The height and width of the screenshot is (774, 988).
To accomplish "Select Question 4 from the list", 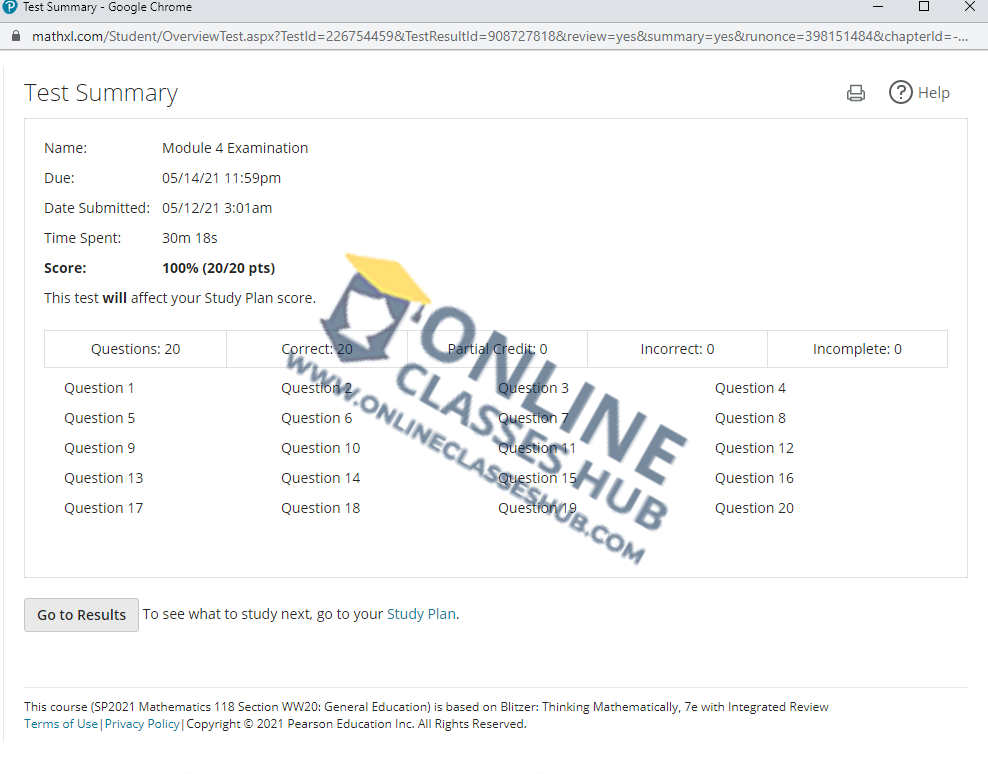I will point(750,388).
